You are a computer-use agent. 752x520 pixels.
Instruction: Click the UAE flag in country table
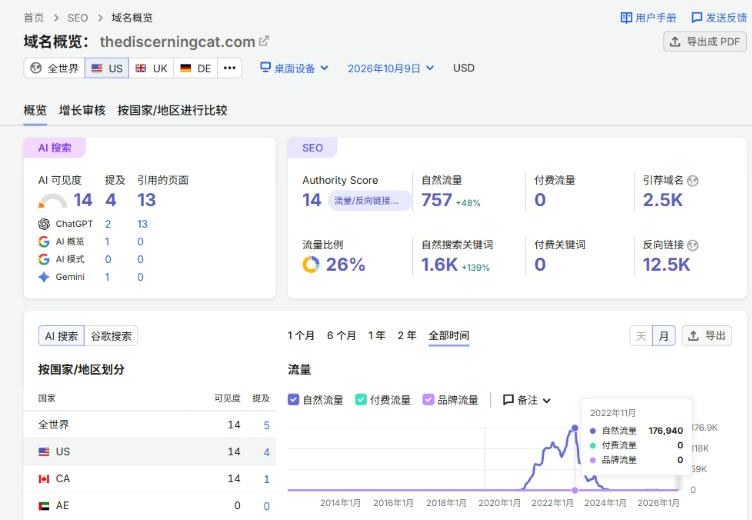44,506
